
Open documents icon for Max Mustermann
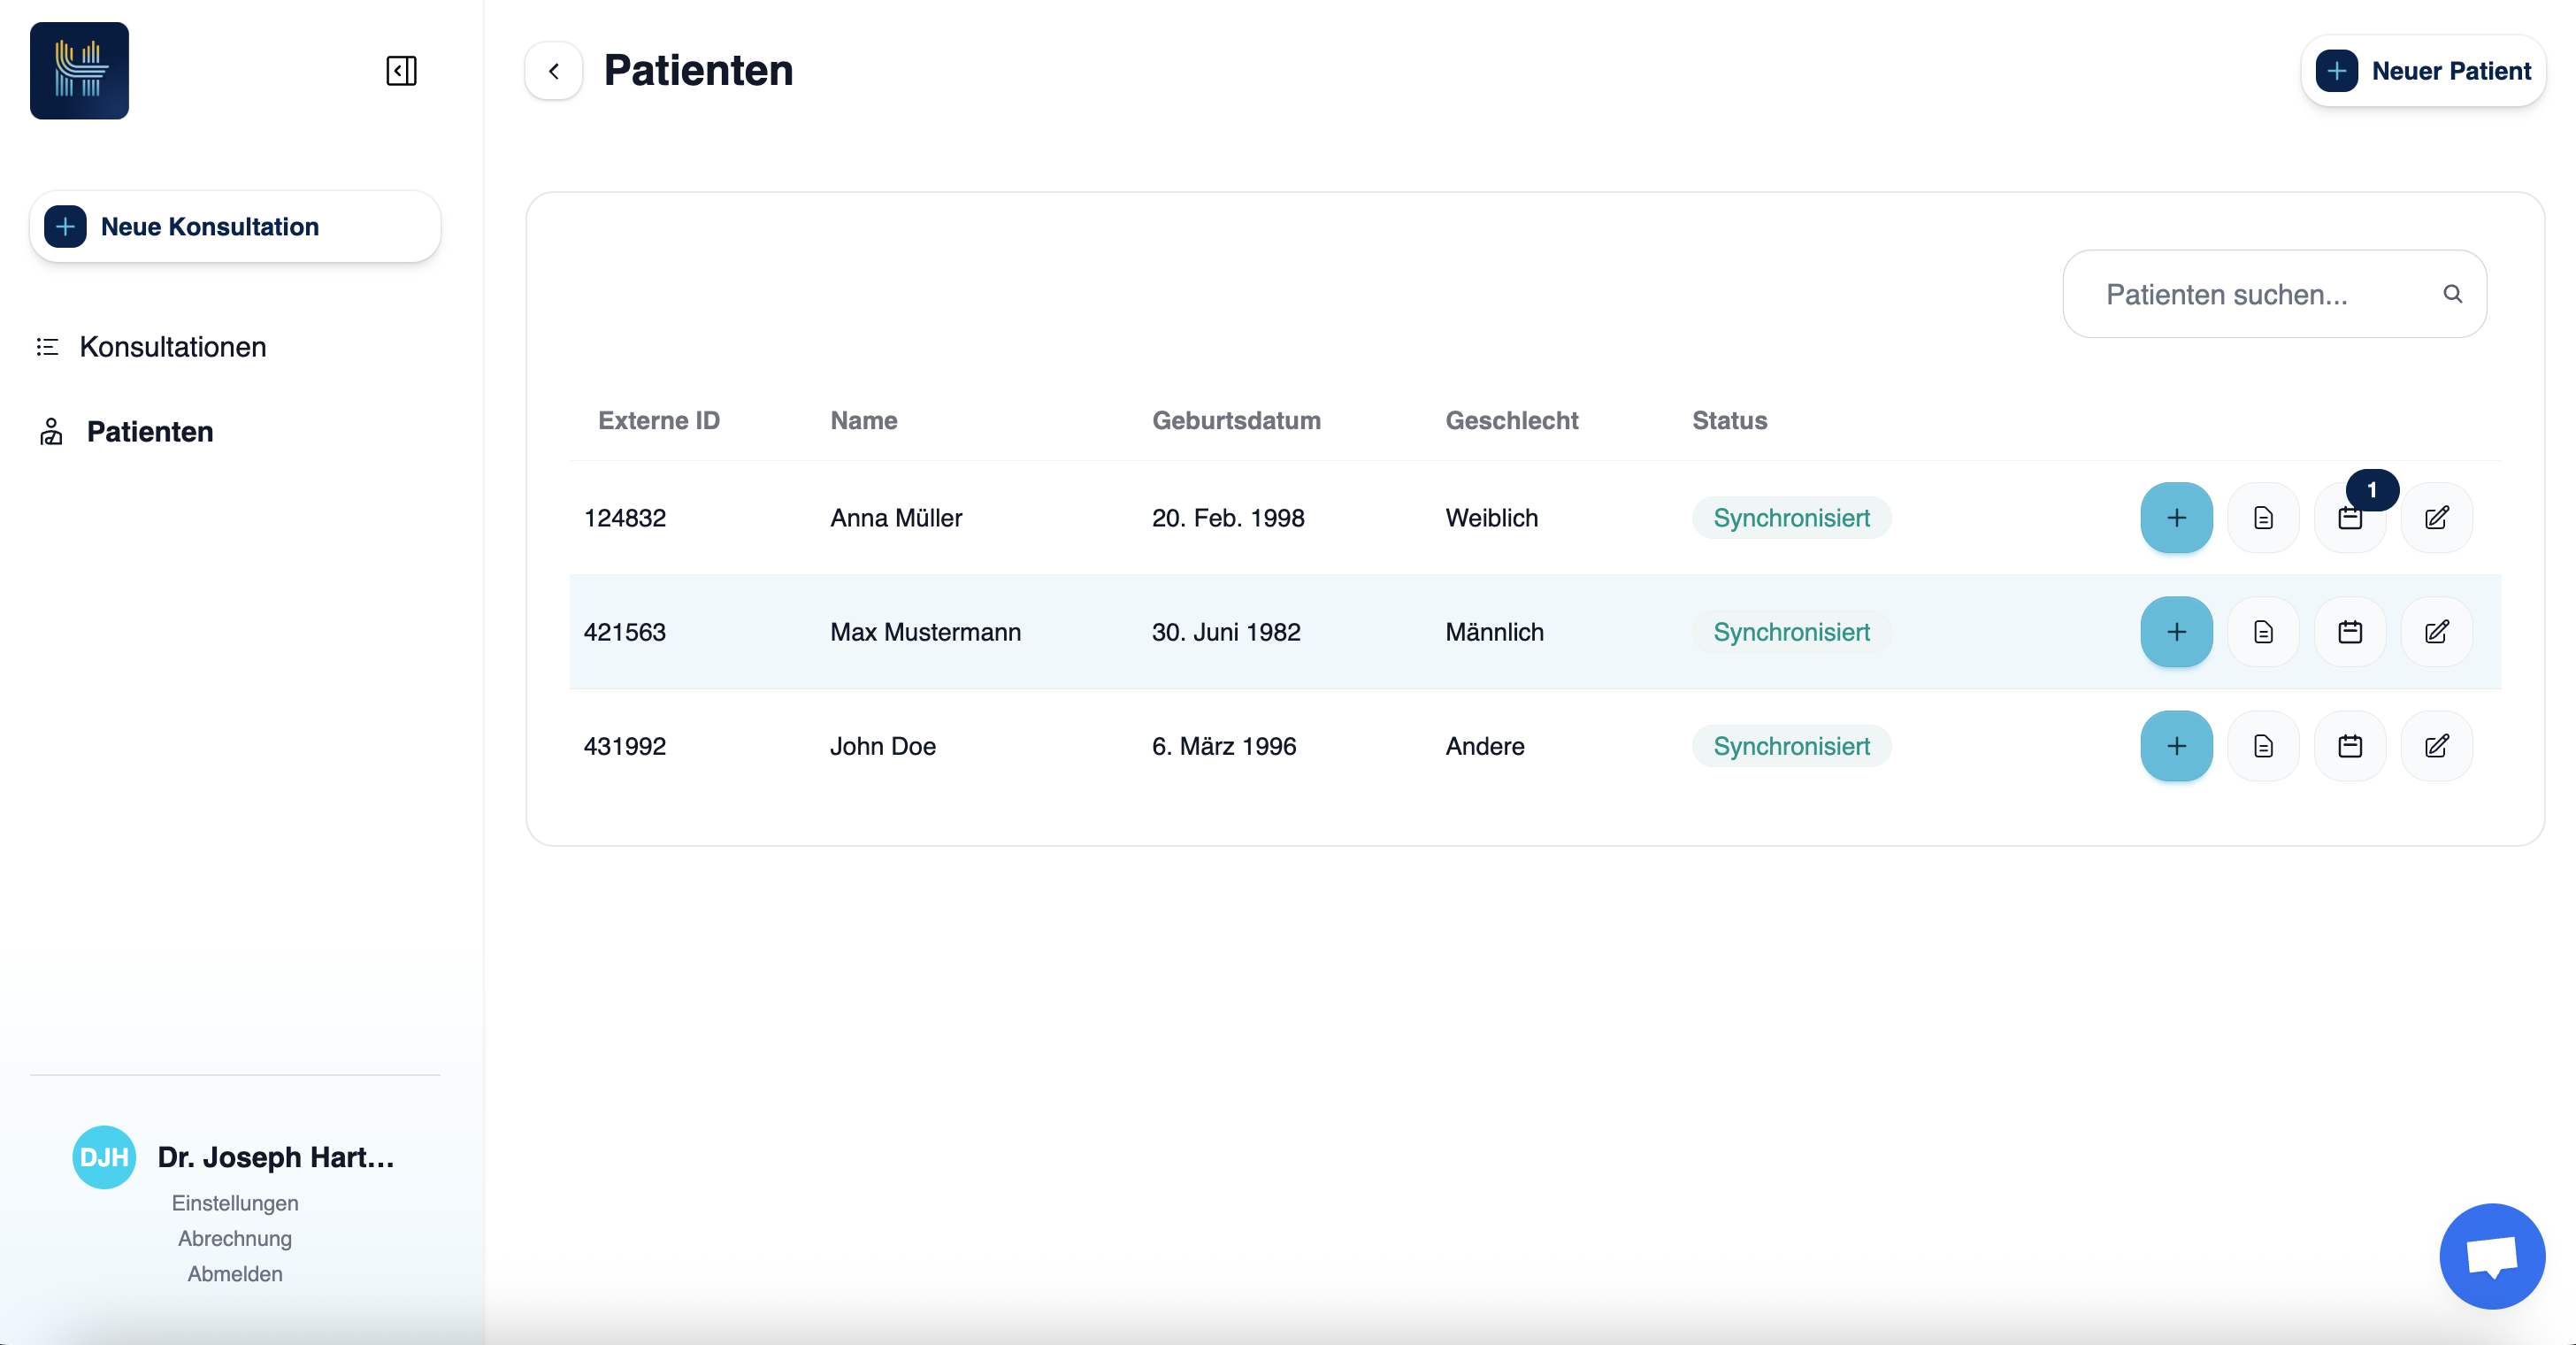click(2263, 632)
